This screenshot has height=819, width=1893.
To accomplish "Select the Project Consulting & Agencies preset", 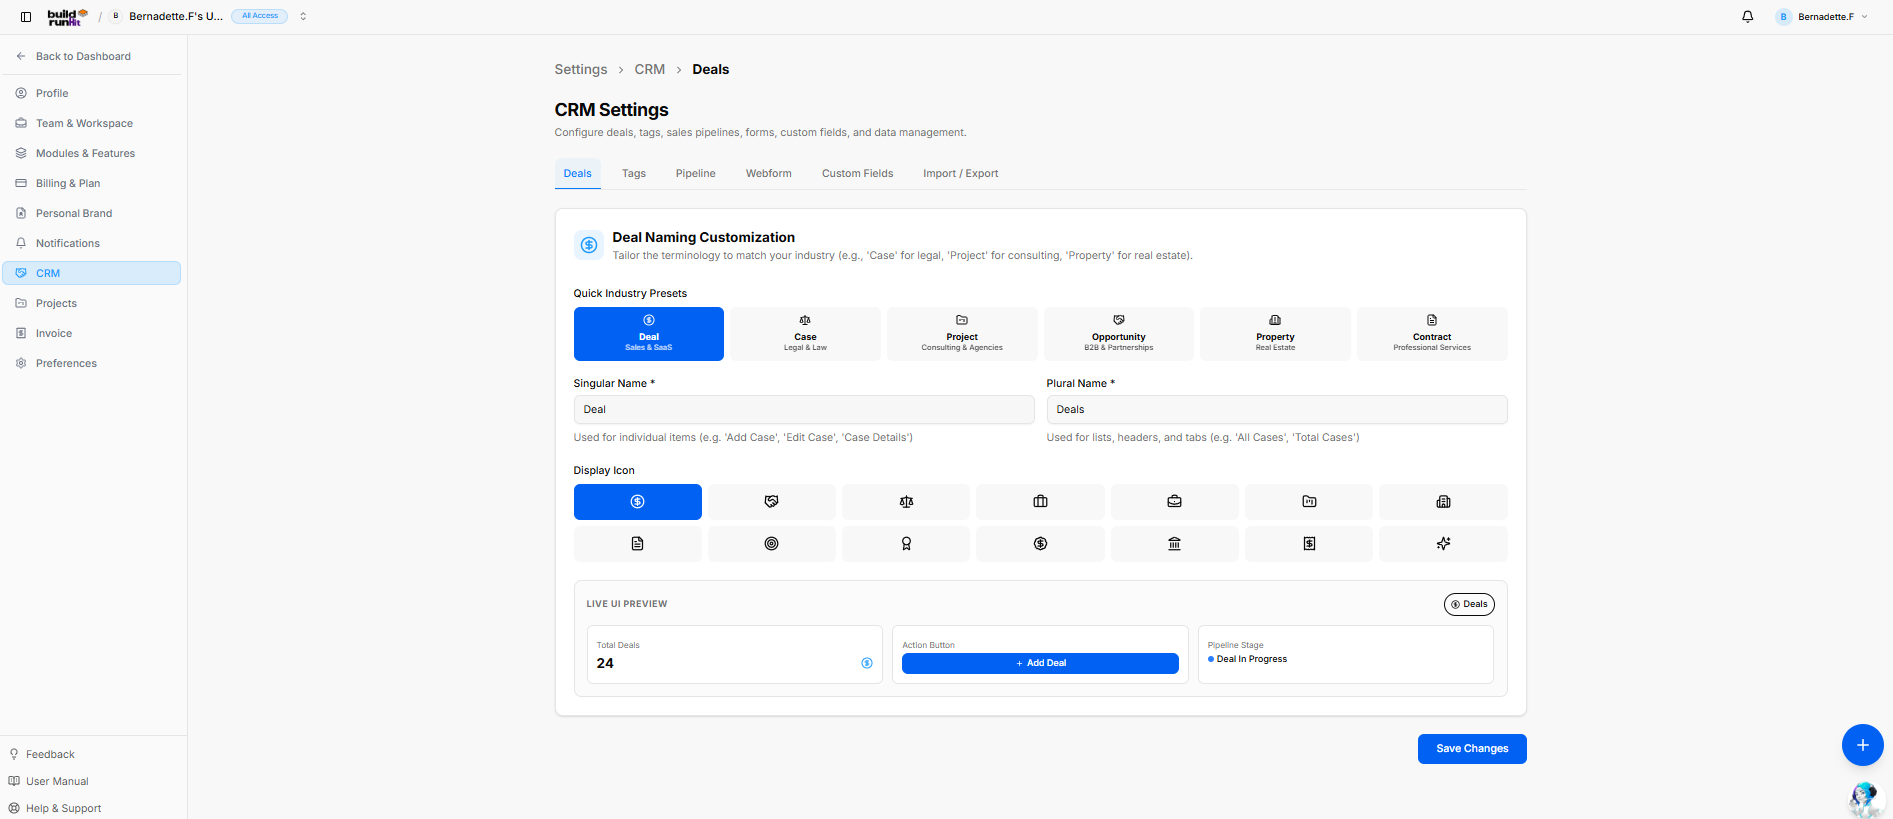I will click(962, 334).
